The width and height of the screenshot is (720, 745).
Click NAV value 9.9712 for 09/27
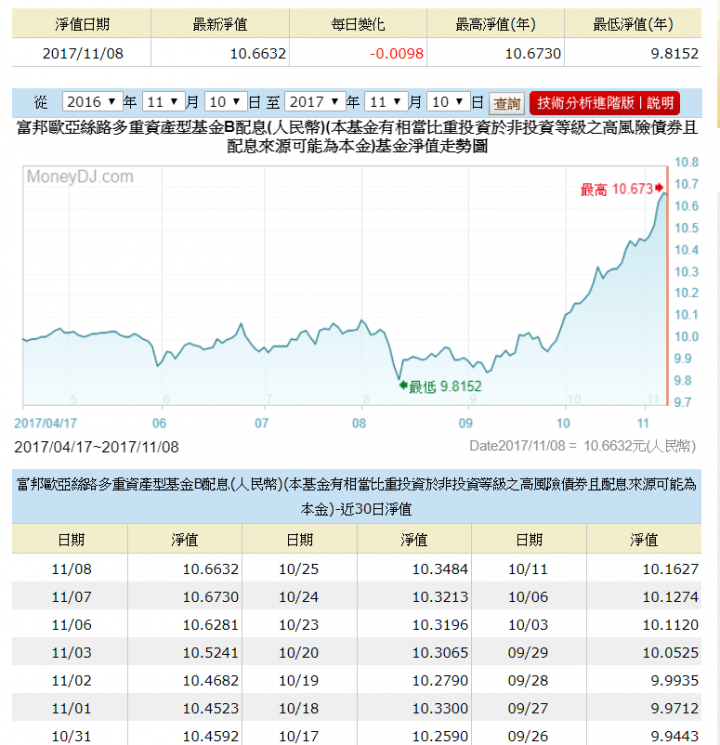[x=674, y=708]
